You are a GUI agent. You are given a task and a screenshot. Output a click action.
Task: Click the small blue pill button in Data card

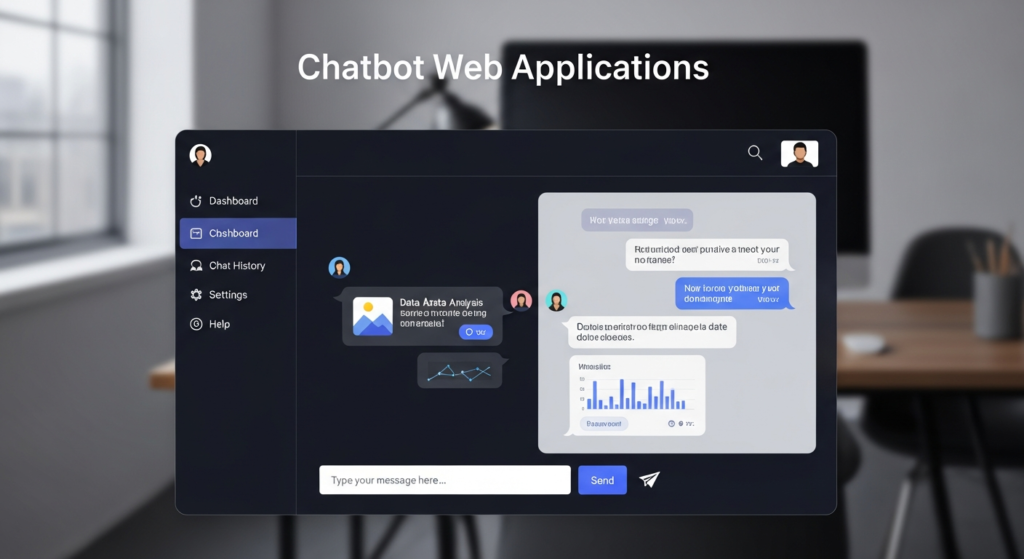click(x=475, y=332)
